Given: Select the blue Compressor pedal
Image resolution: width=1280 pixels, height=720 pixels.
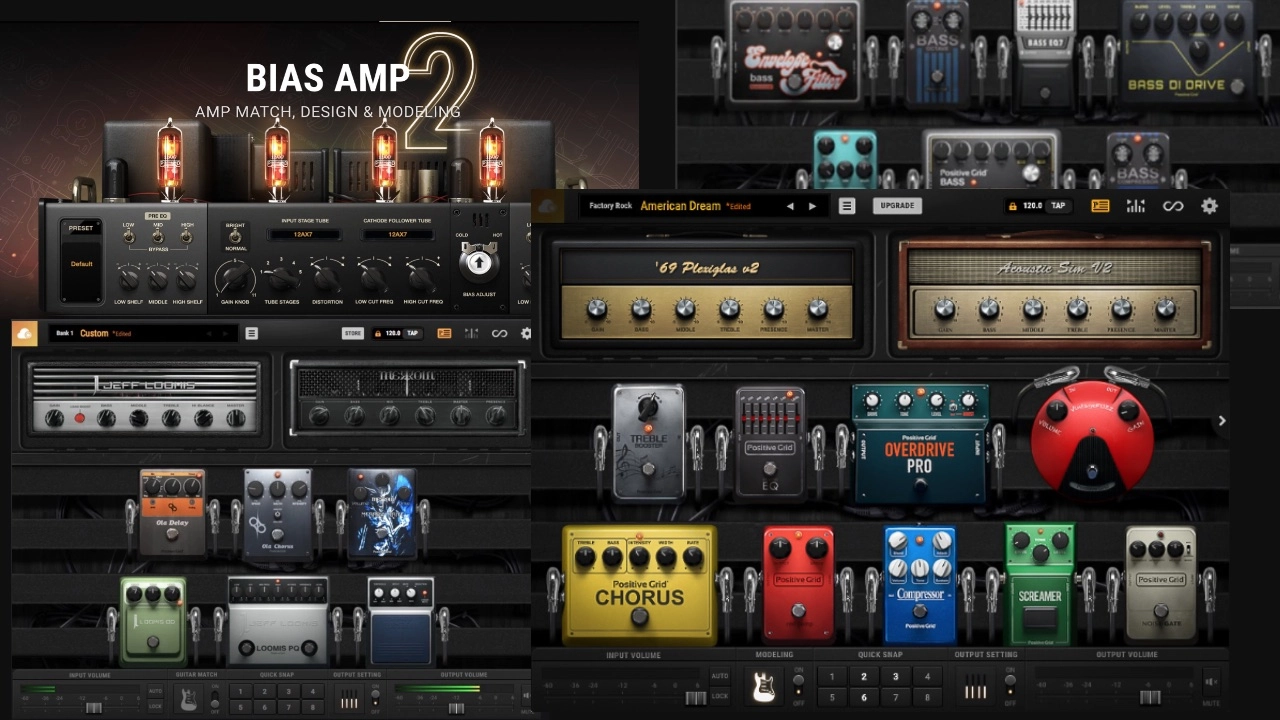Looking at the screenshot, I should (x=920, y=584).
